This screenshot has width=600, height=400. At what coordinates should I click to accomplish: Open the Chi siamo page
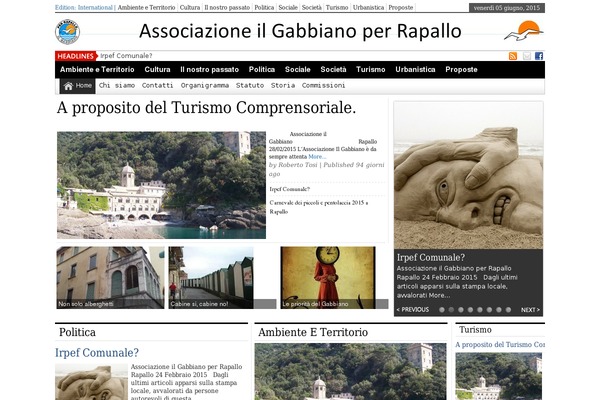(x=117, y=85)
